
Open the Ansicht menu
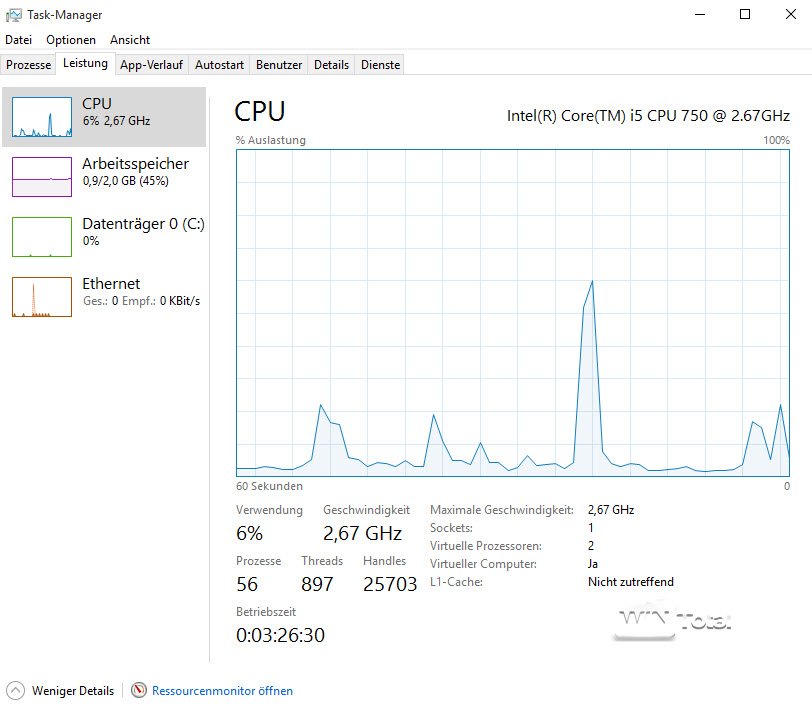point(130,40)
